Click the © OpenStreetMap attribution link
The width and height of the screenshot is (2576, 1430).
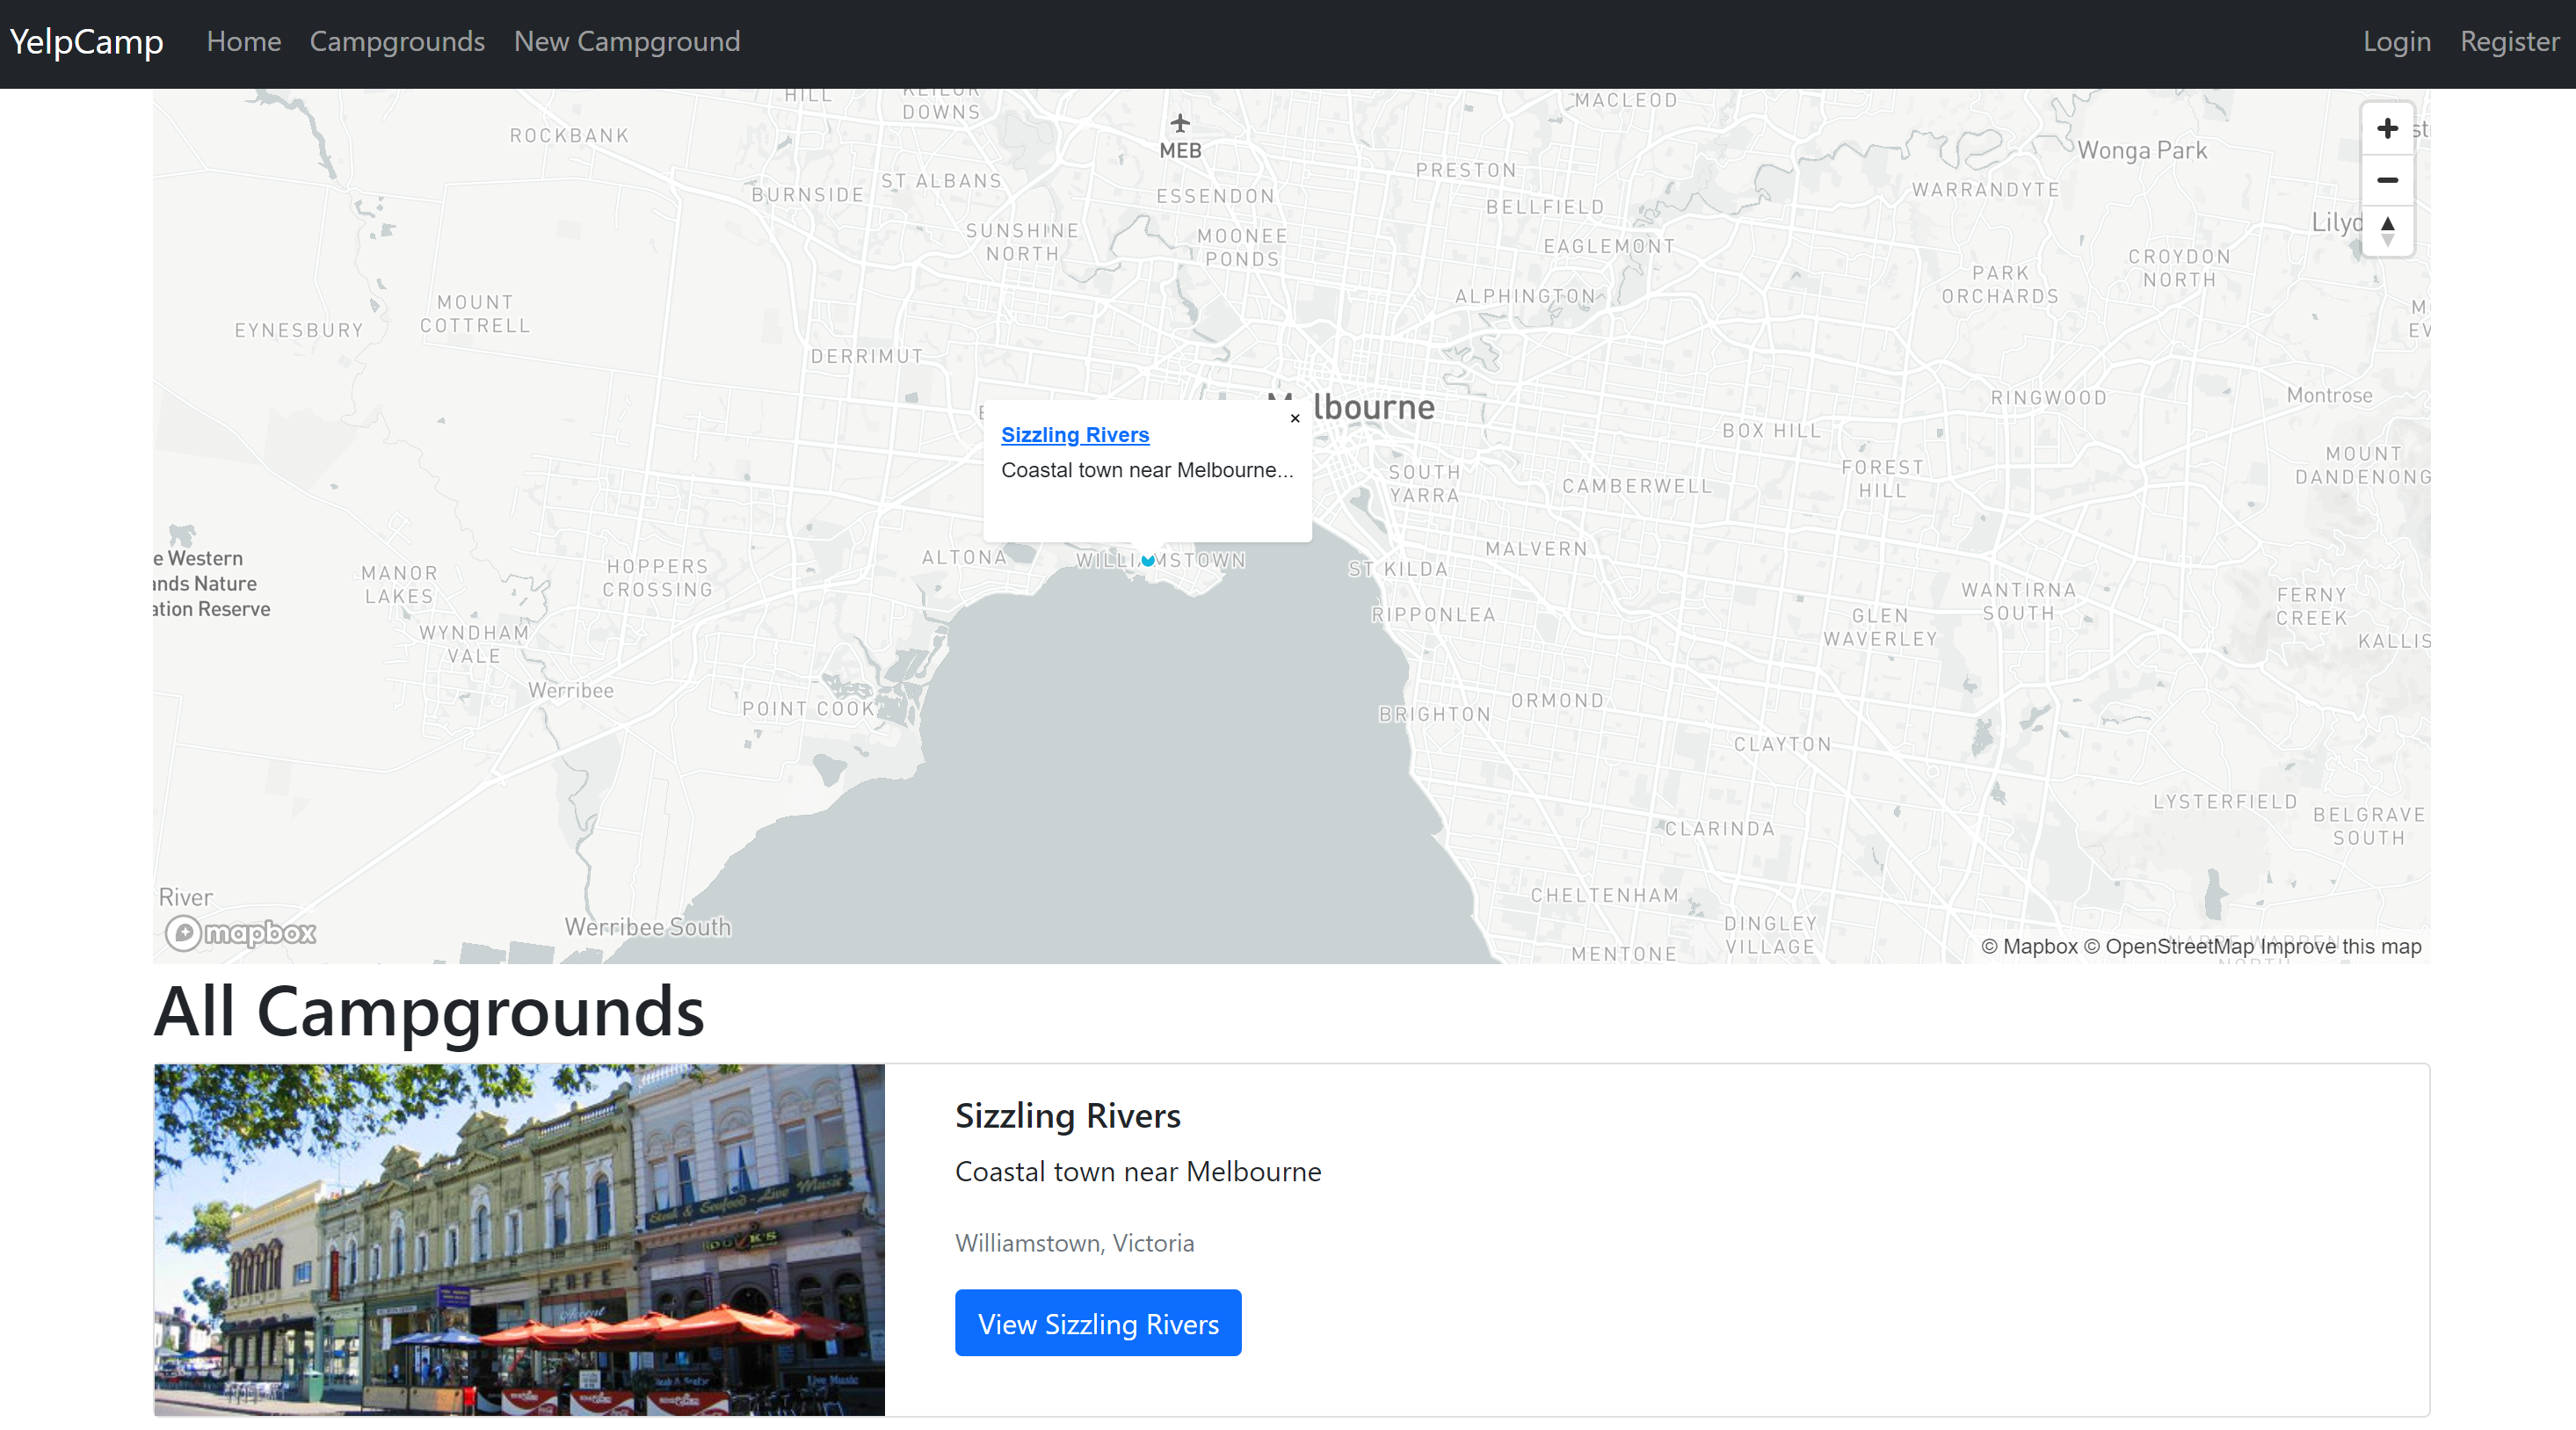tap(2169, 946)
